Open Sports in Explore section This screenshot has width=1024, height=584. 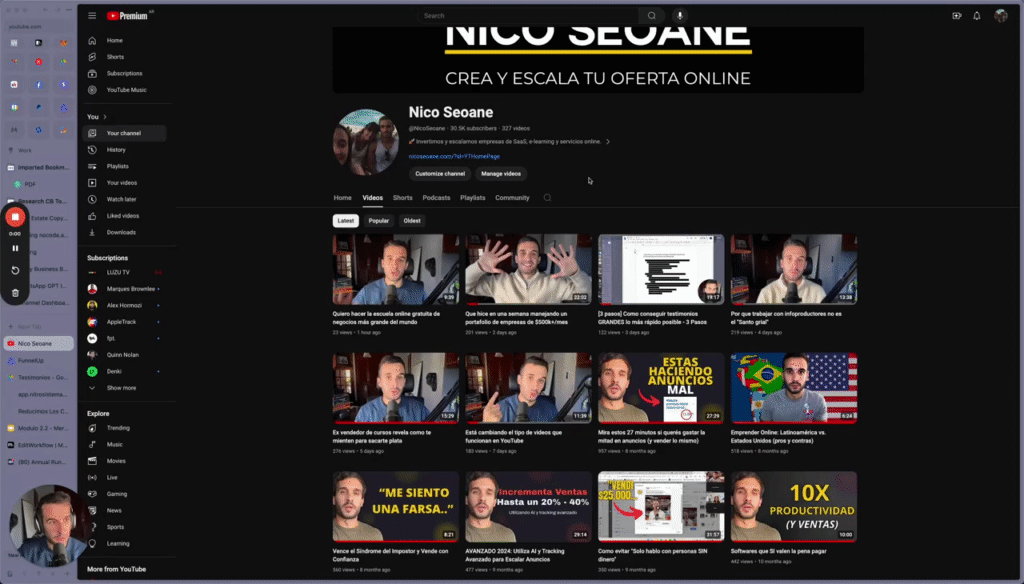click(x=125, y=527)
